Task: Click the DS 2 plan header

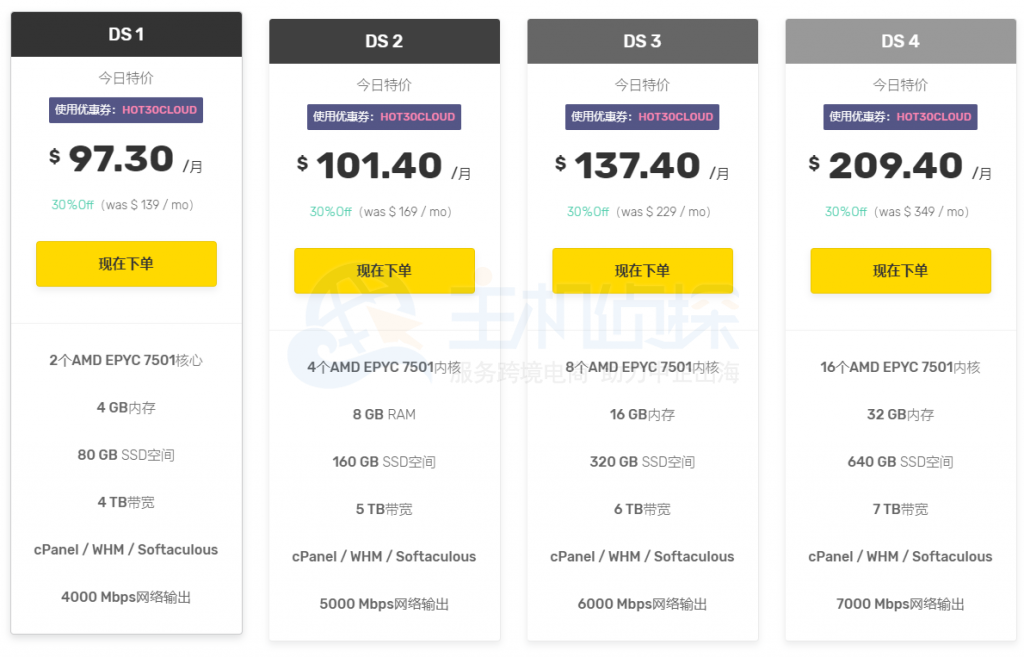Action: 384,41
